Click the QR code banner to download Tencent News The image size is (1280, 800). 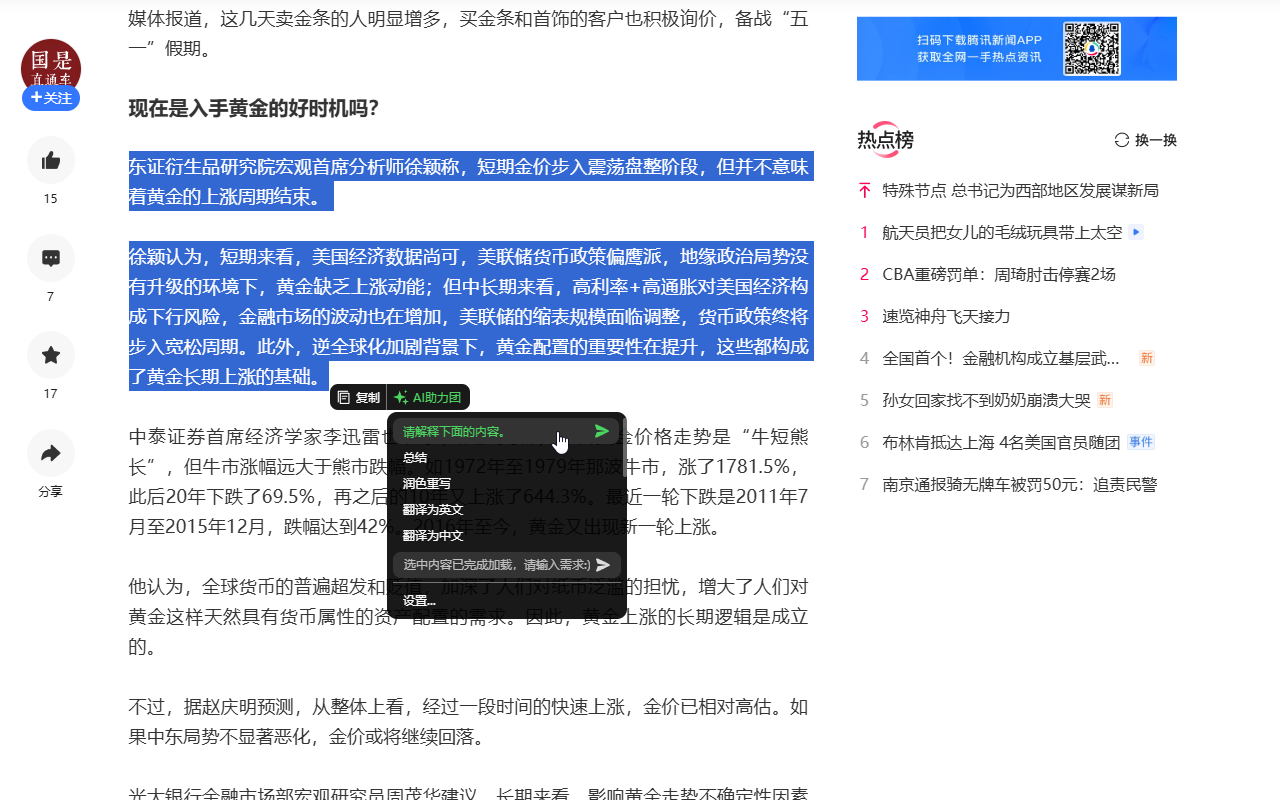[1016, 48]
